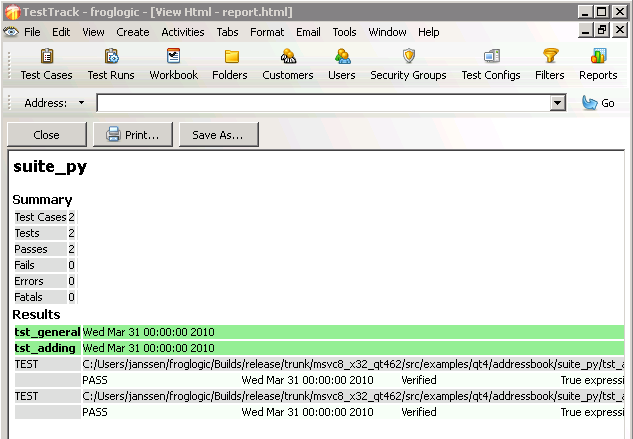This screenshot has width=633, height=439.
Task: Expand the Address bar dropdown arrow
Action: (x=558, y=103)
